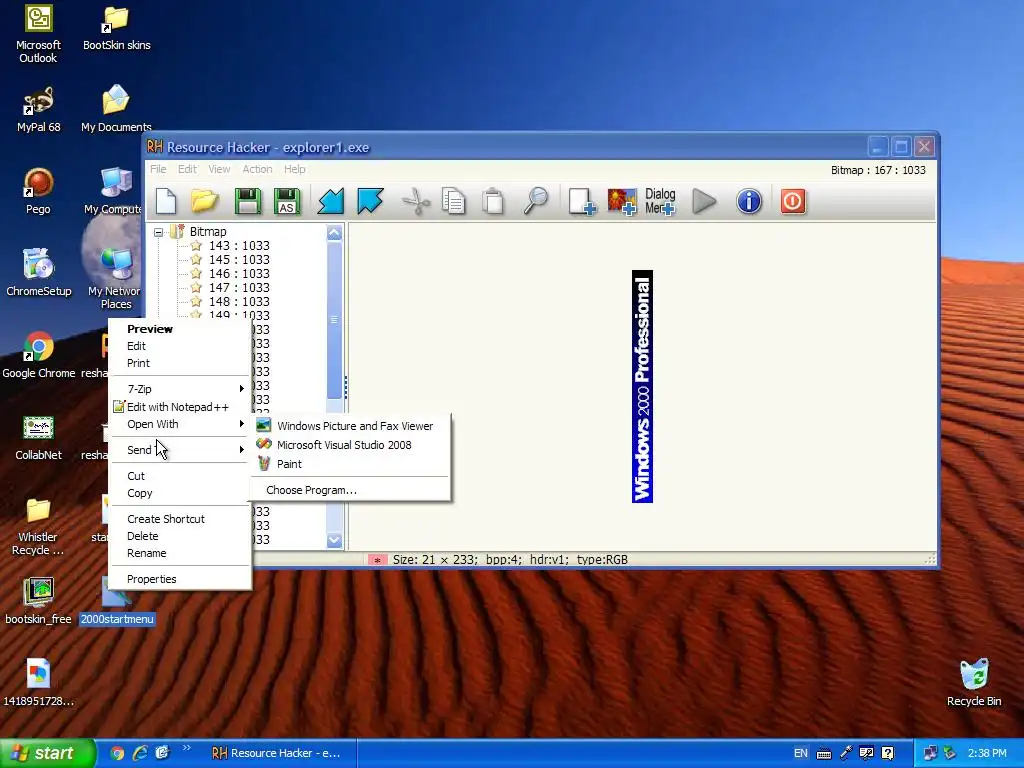Click the Resource Hacker taskbar button
The width and height of the screenshot is (1024, 768).
[x=280, y=753]
